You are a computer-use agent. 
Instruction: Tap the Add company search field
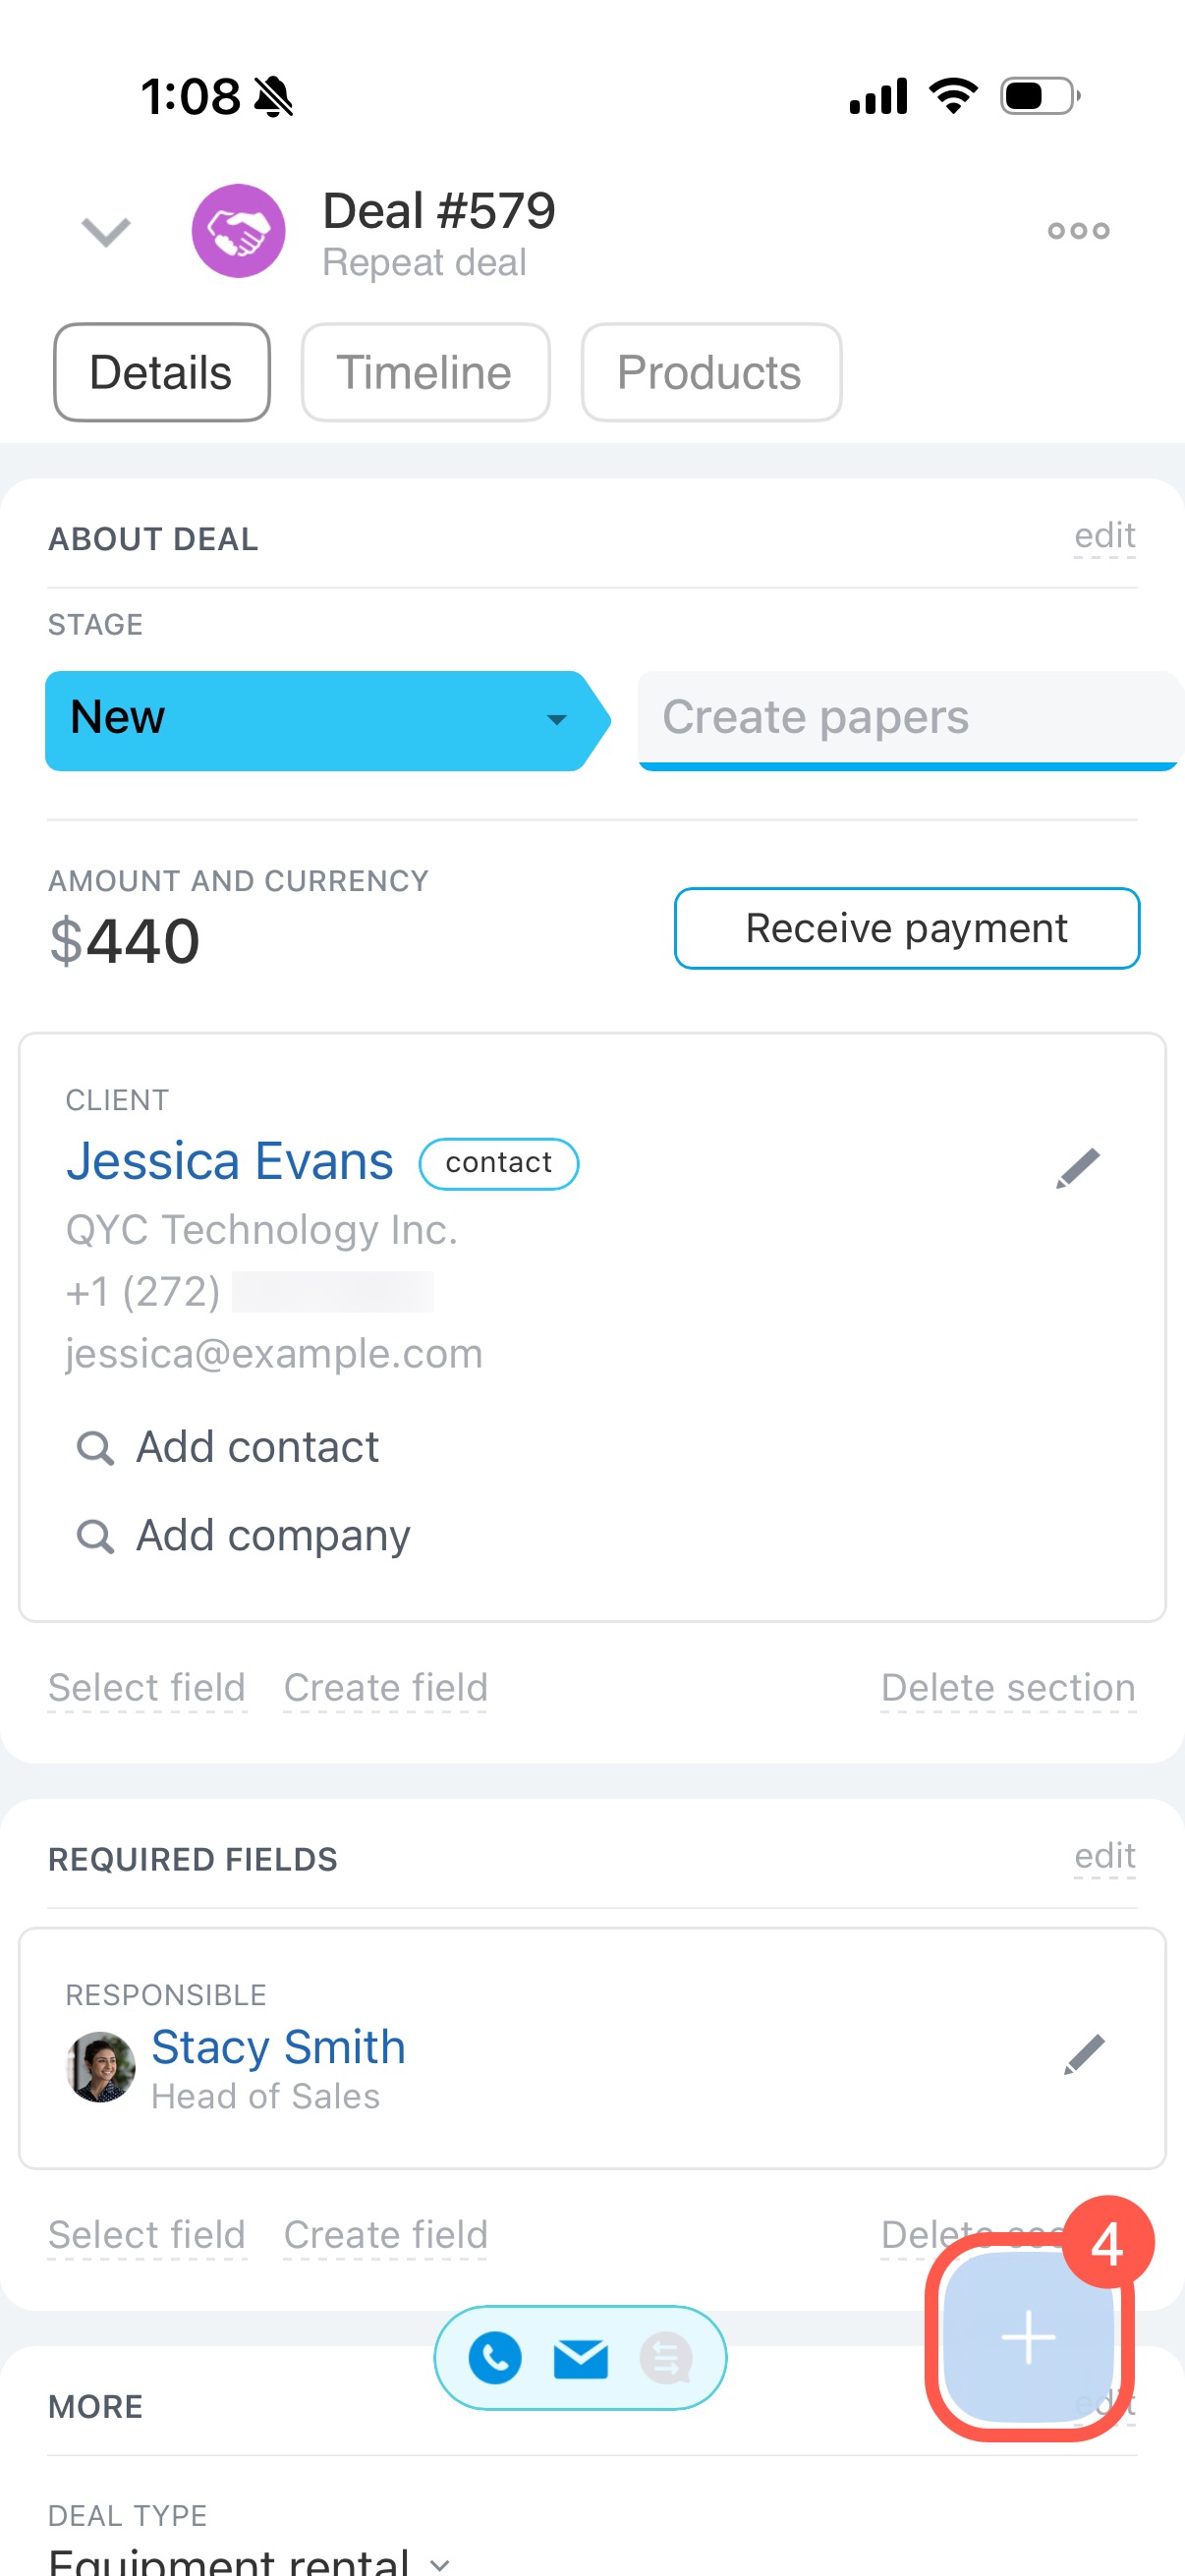pos(272,1535)
